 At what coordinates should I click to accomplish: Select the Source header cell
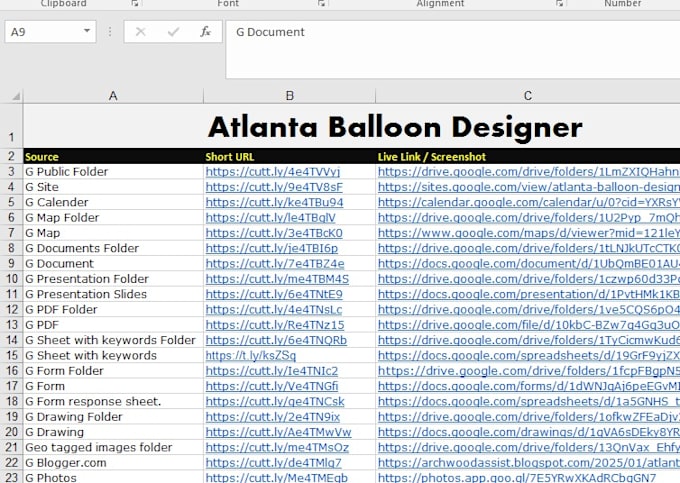(x=113, y=157)
